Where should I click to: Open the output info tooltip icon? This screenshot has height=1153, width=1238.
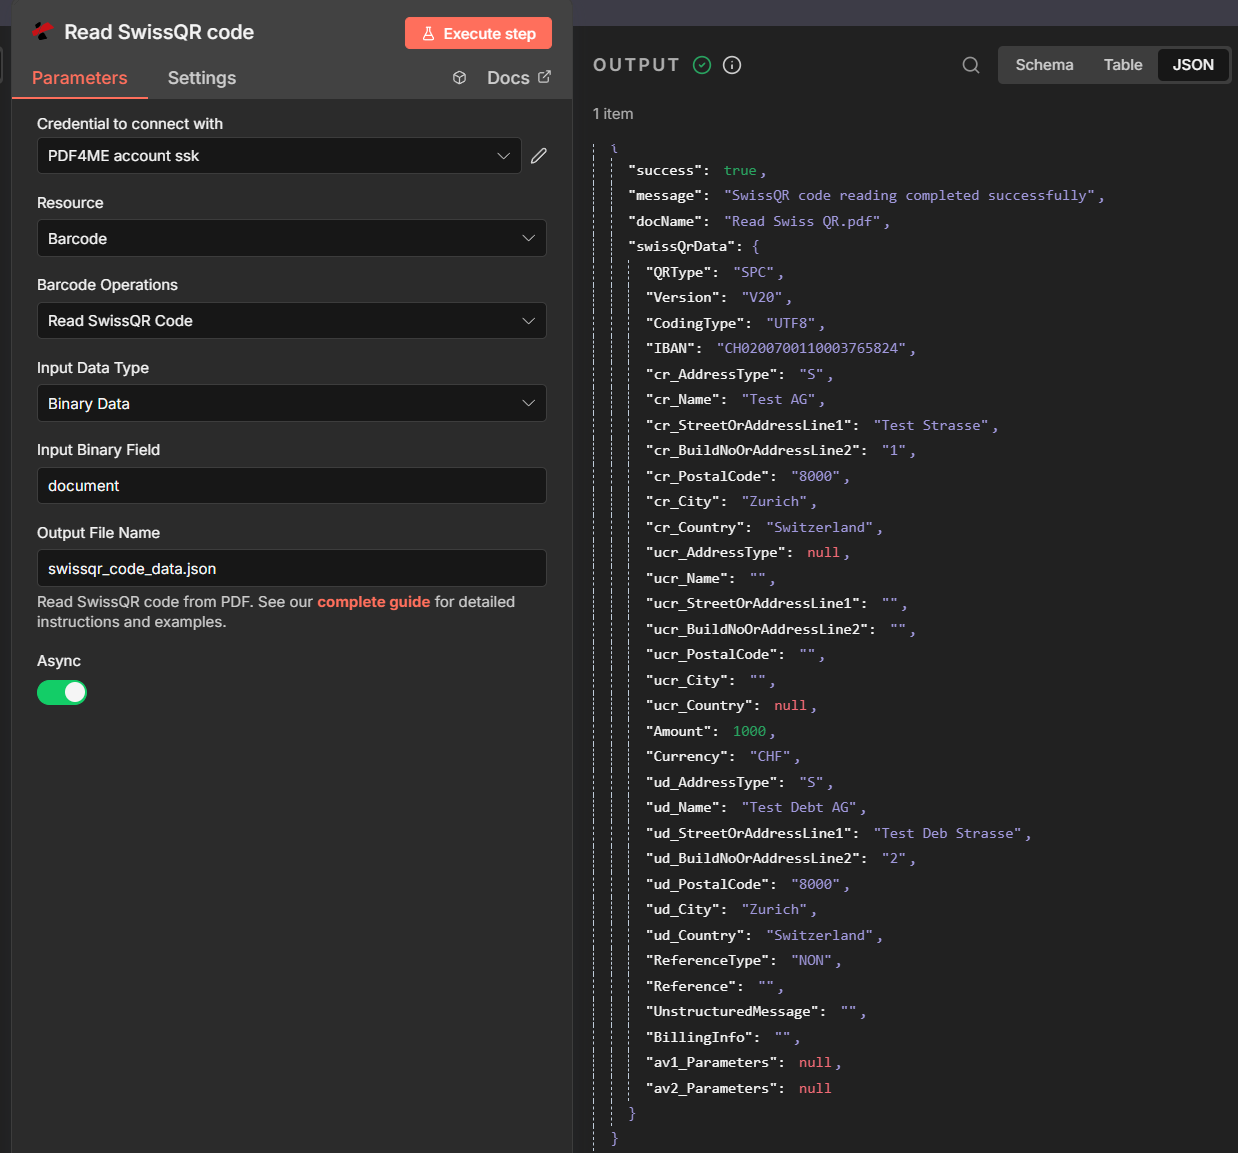point(731,65)
